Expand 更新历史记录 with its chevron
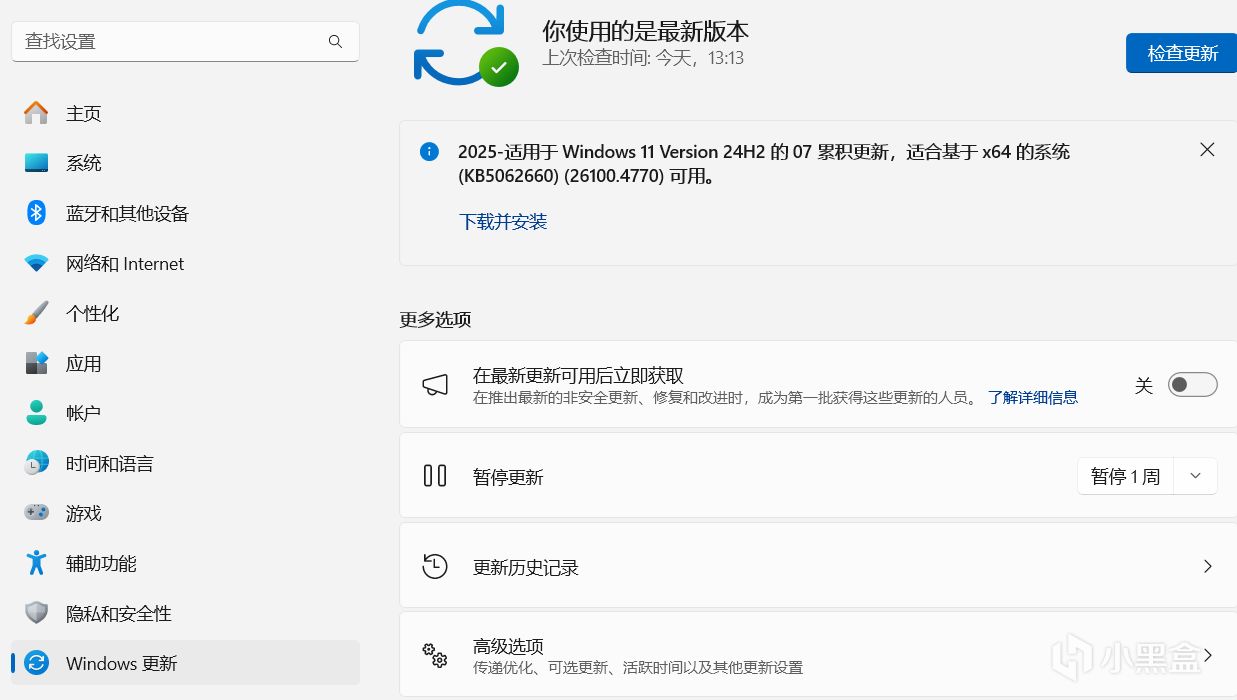The image size is (1237, 700). point(1207,567)
